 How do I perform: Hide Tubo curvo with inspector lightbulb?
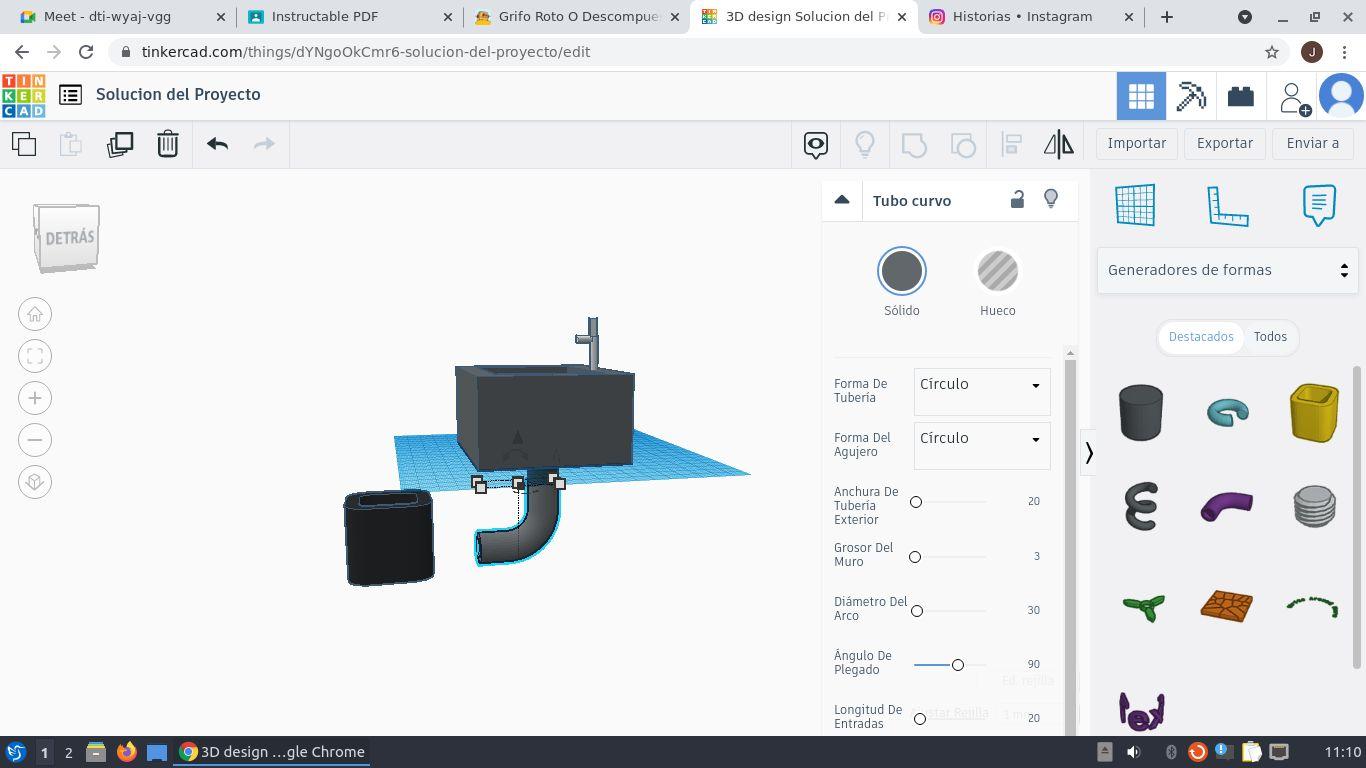1051,199
